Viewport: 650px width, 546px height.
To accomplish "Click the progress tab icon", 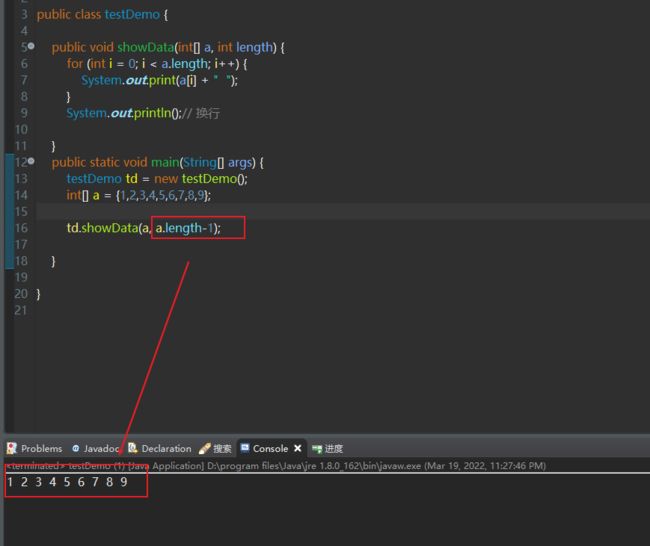I will click(317, 449).
